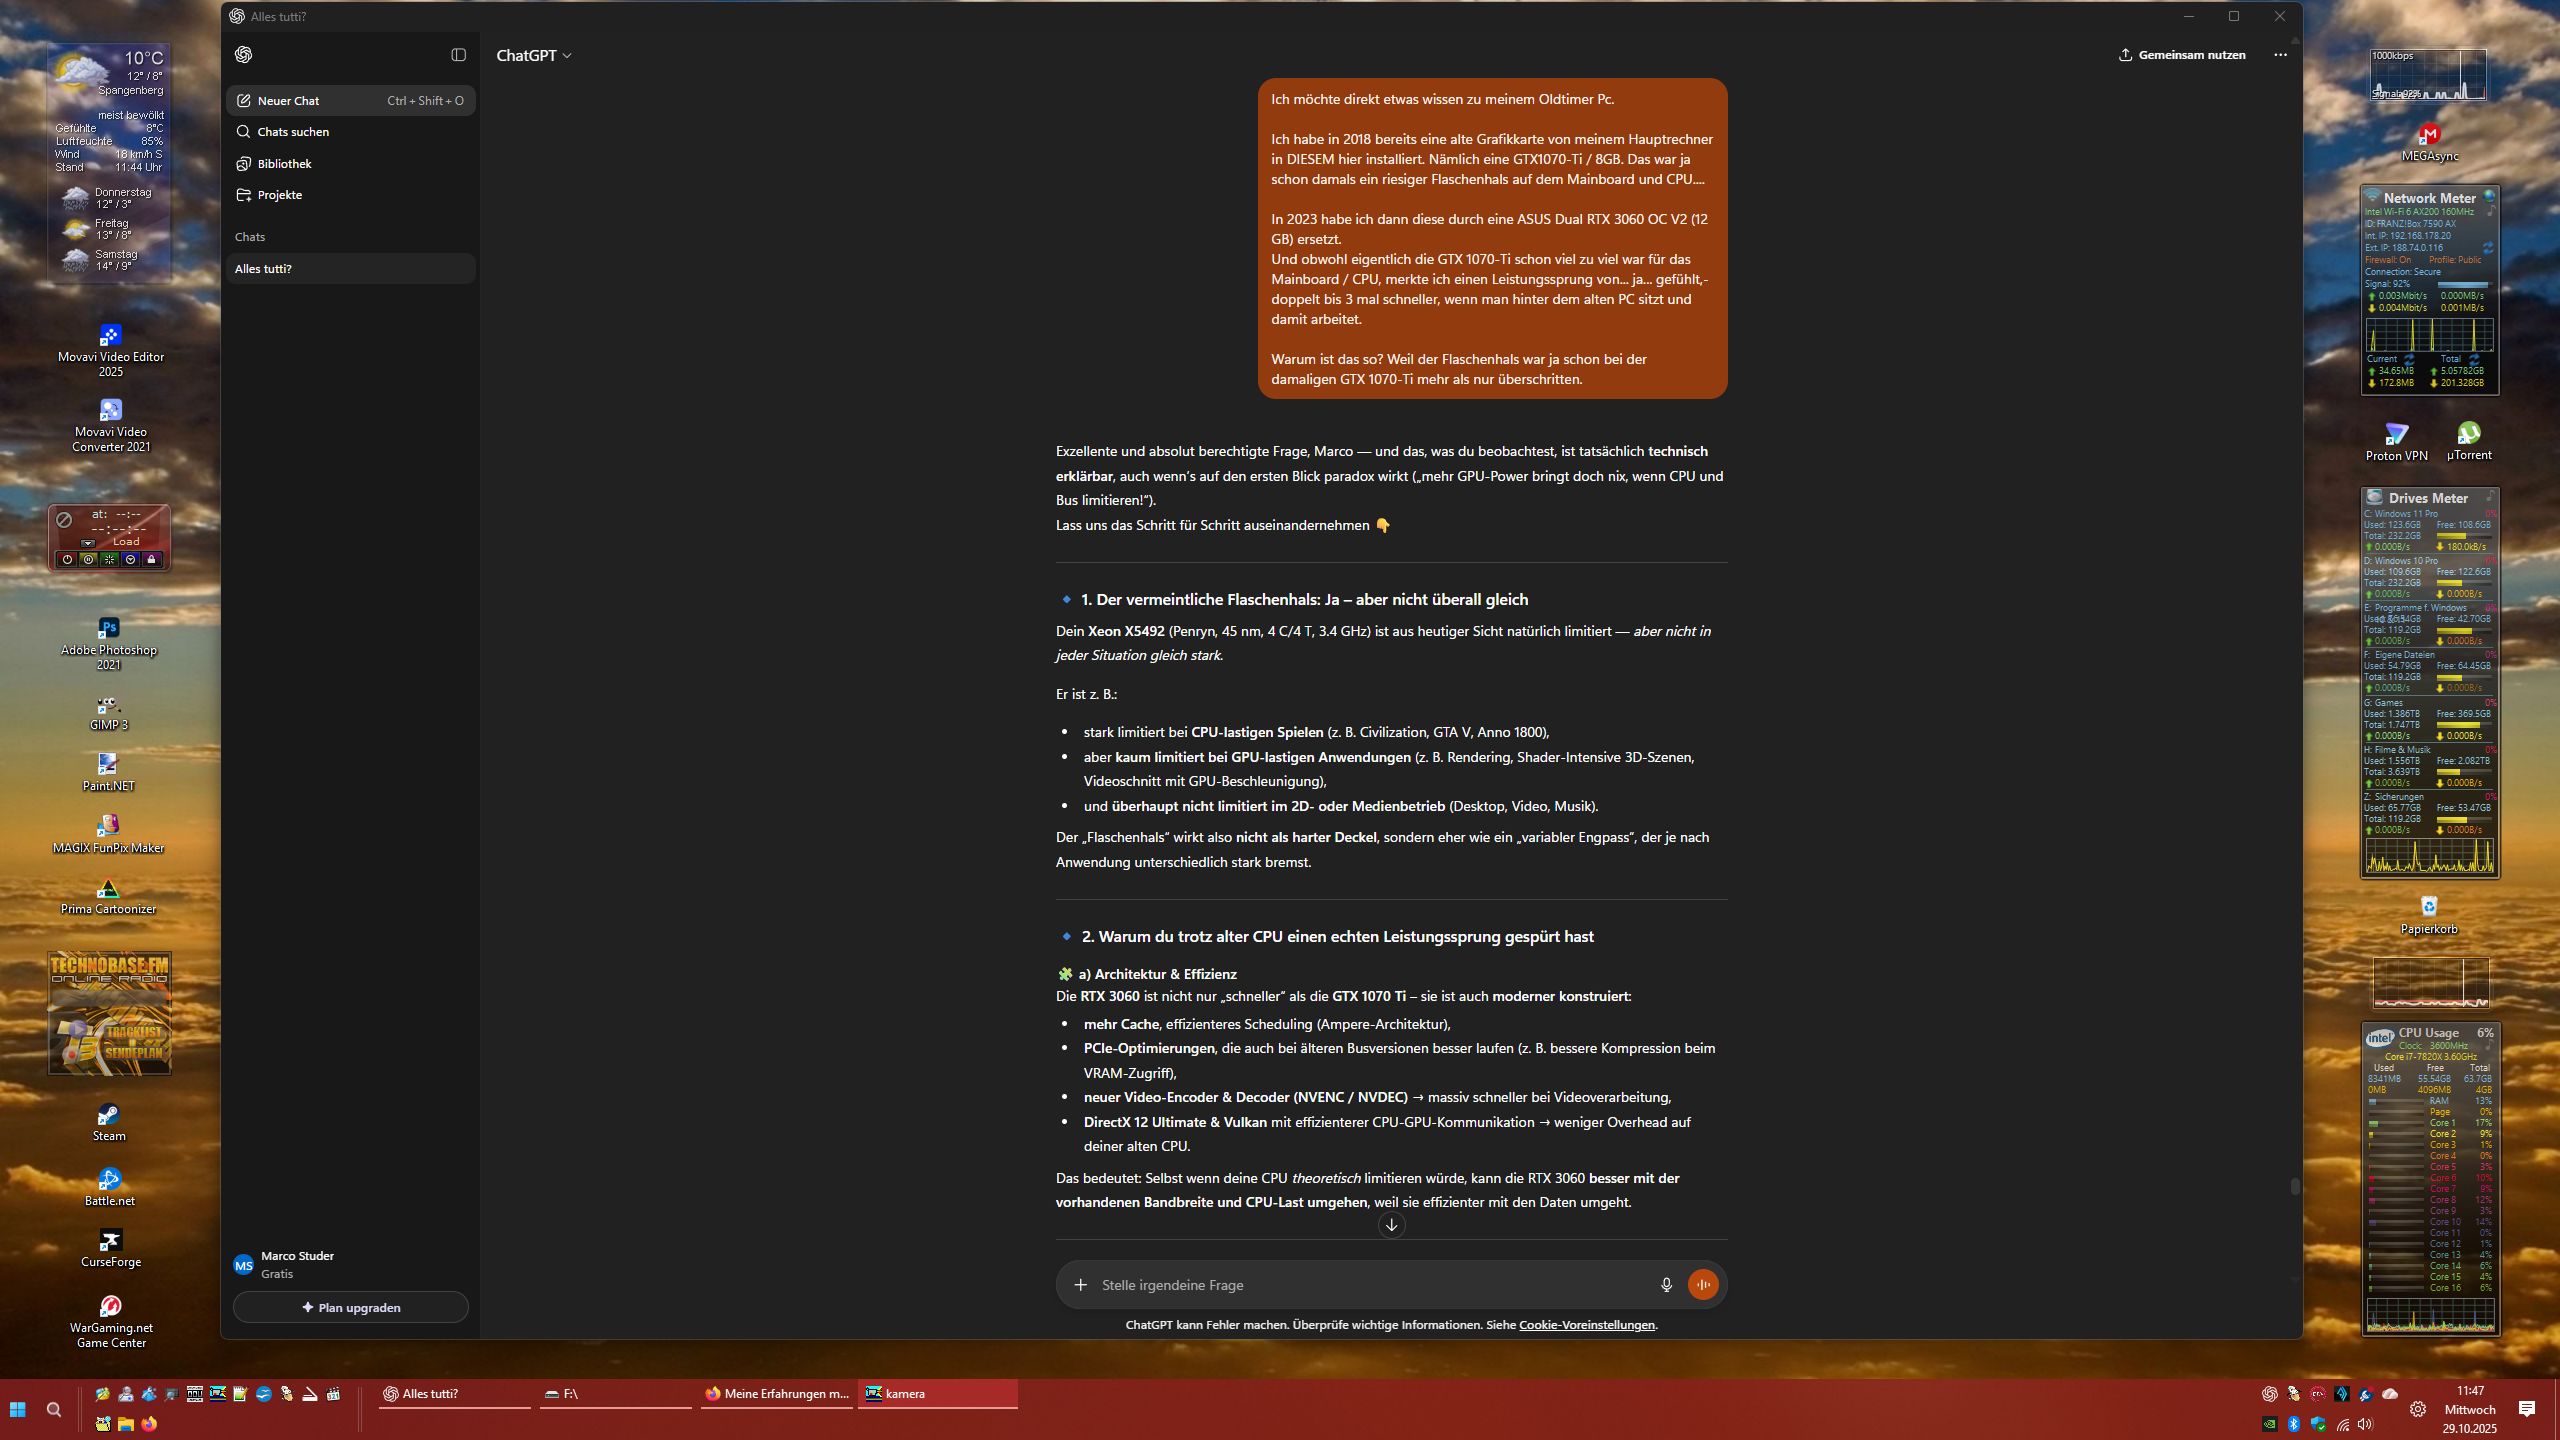Select the 'Alles tutti?' chat entry
Image resolution: width=2560 pixels, height=1440 pixels.
(264, 269)
